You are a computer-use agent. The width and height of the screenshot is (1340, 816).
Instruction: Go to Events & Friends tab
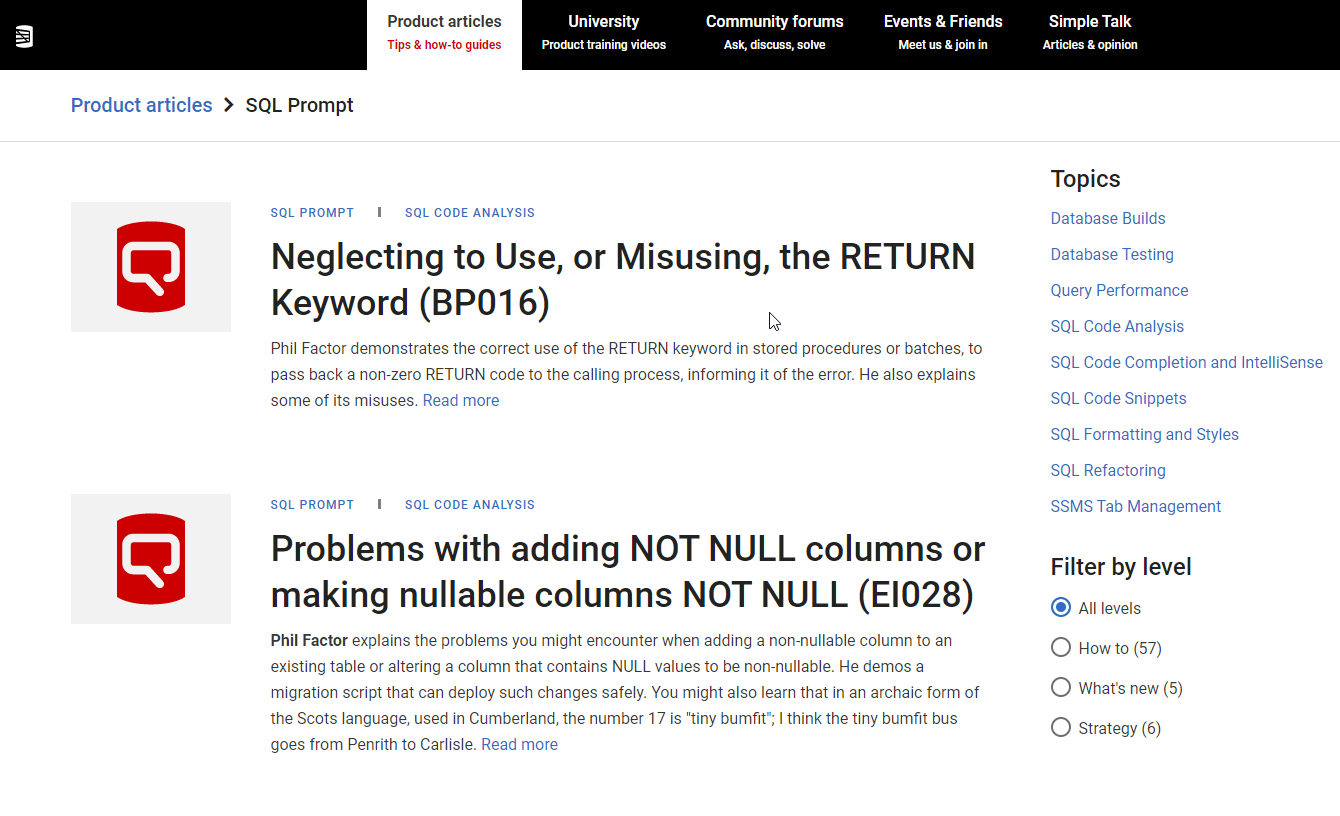click(x=942, y=33)
